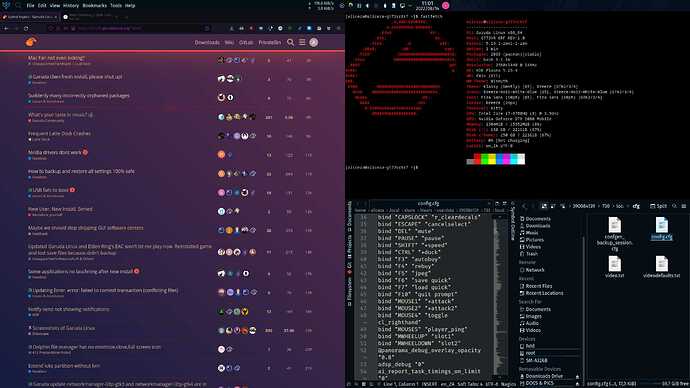Image resolution: width=690 pixels, height=388 pixels.
Task: Open the Dolphin hamburger menu
Action: tap(683, 206)
